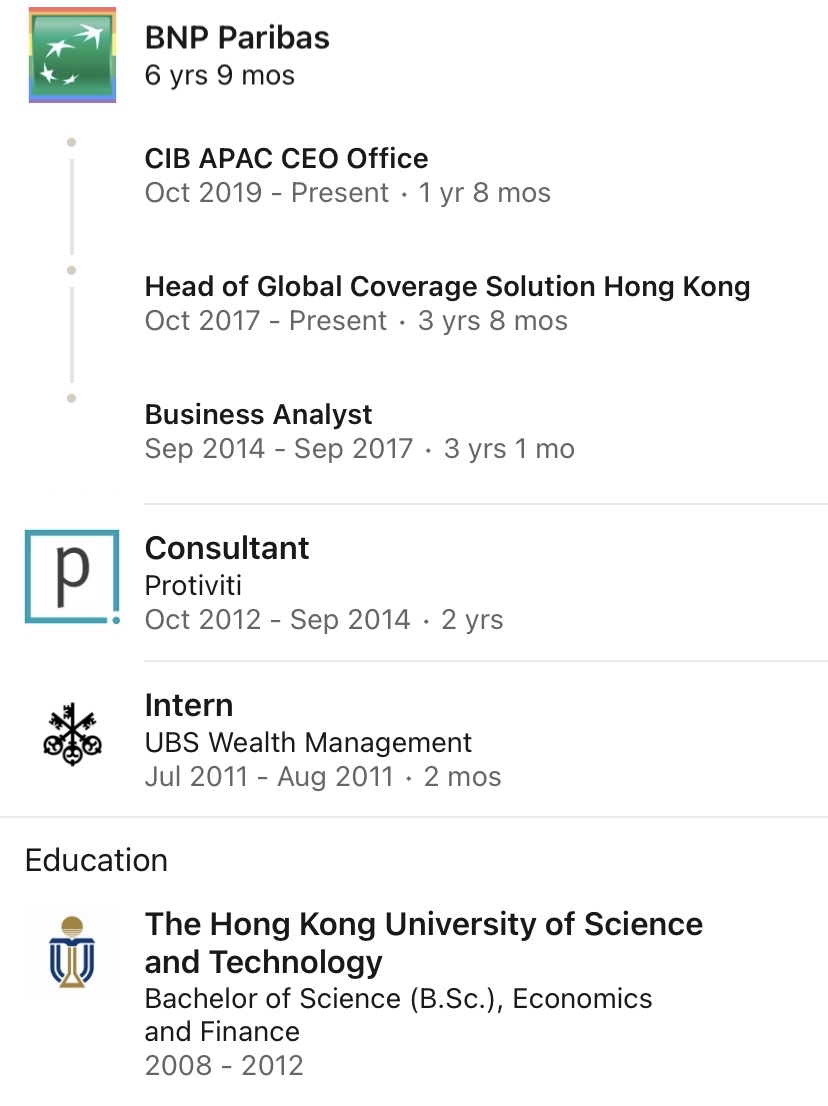
Task: Tap the UBS Wealth Management company text
Action: [308, 742]
